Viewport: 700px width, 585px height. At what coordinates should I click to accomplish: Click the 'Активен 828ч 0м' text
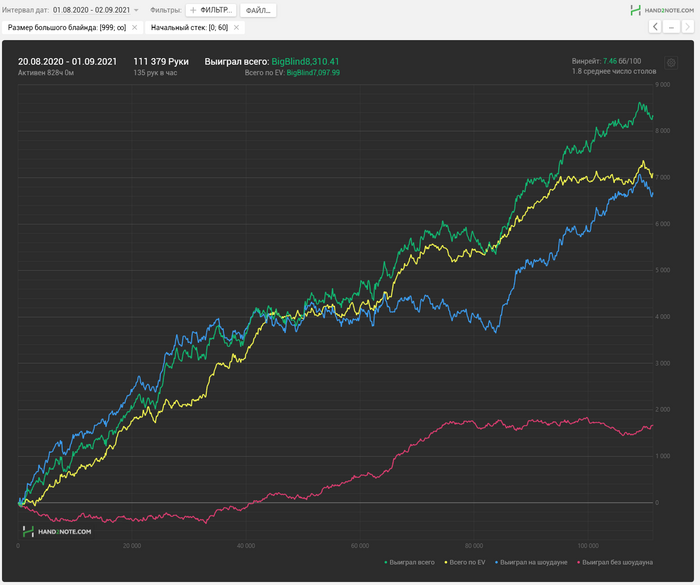click(46, 72)
